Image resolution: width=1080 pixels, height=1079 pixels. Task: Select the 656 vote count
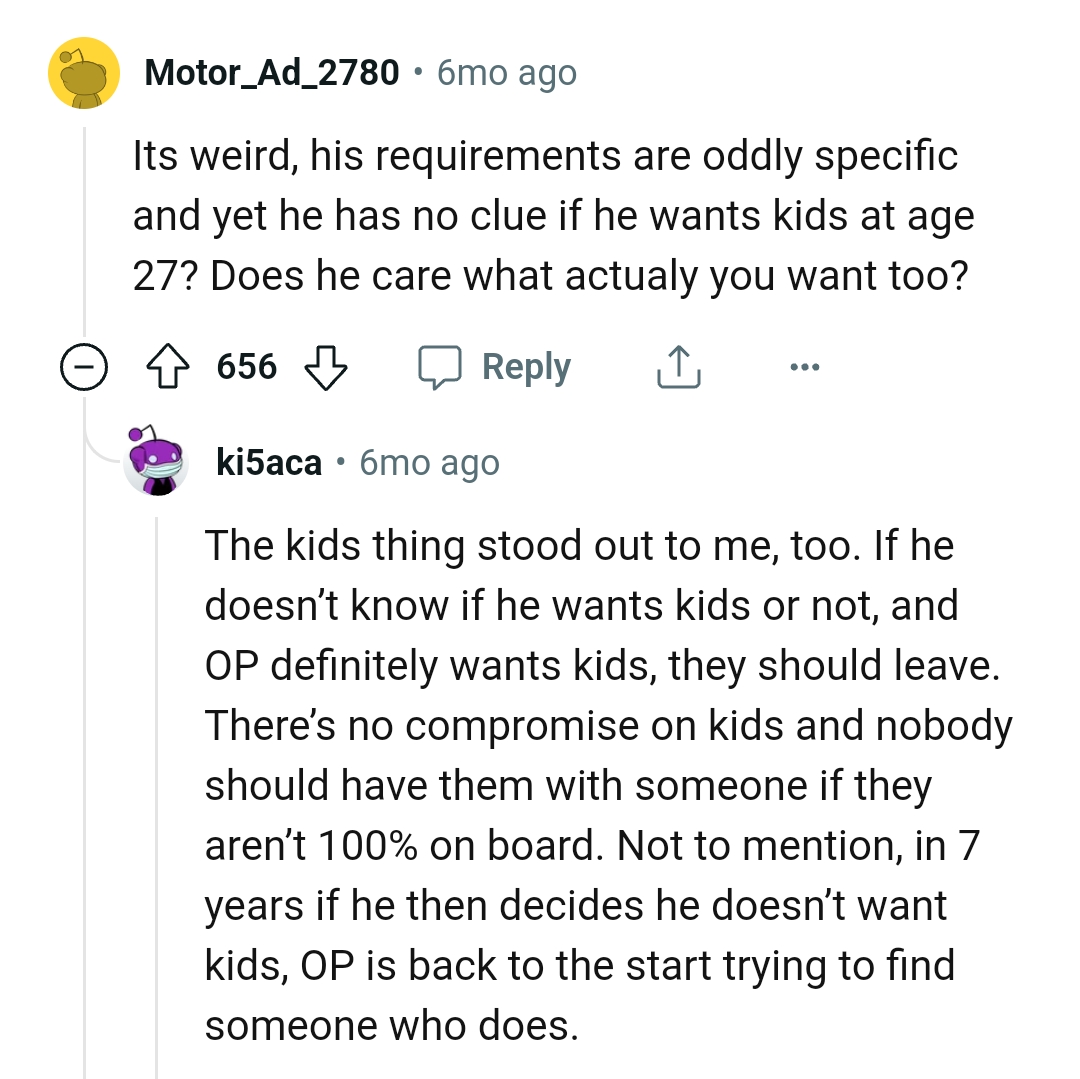(248, 366)
